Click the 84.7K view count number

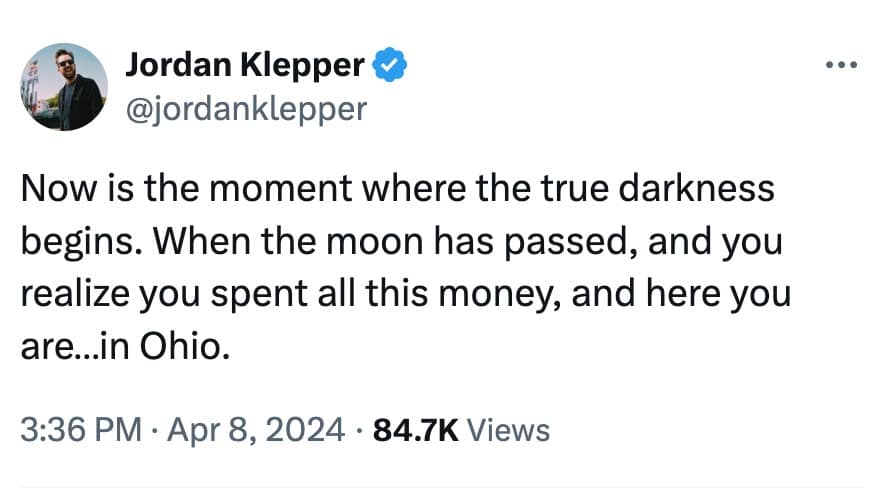[x=415, y=430]
